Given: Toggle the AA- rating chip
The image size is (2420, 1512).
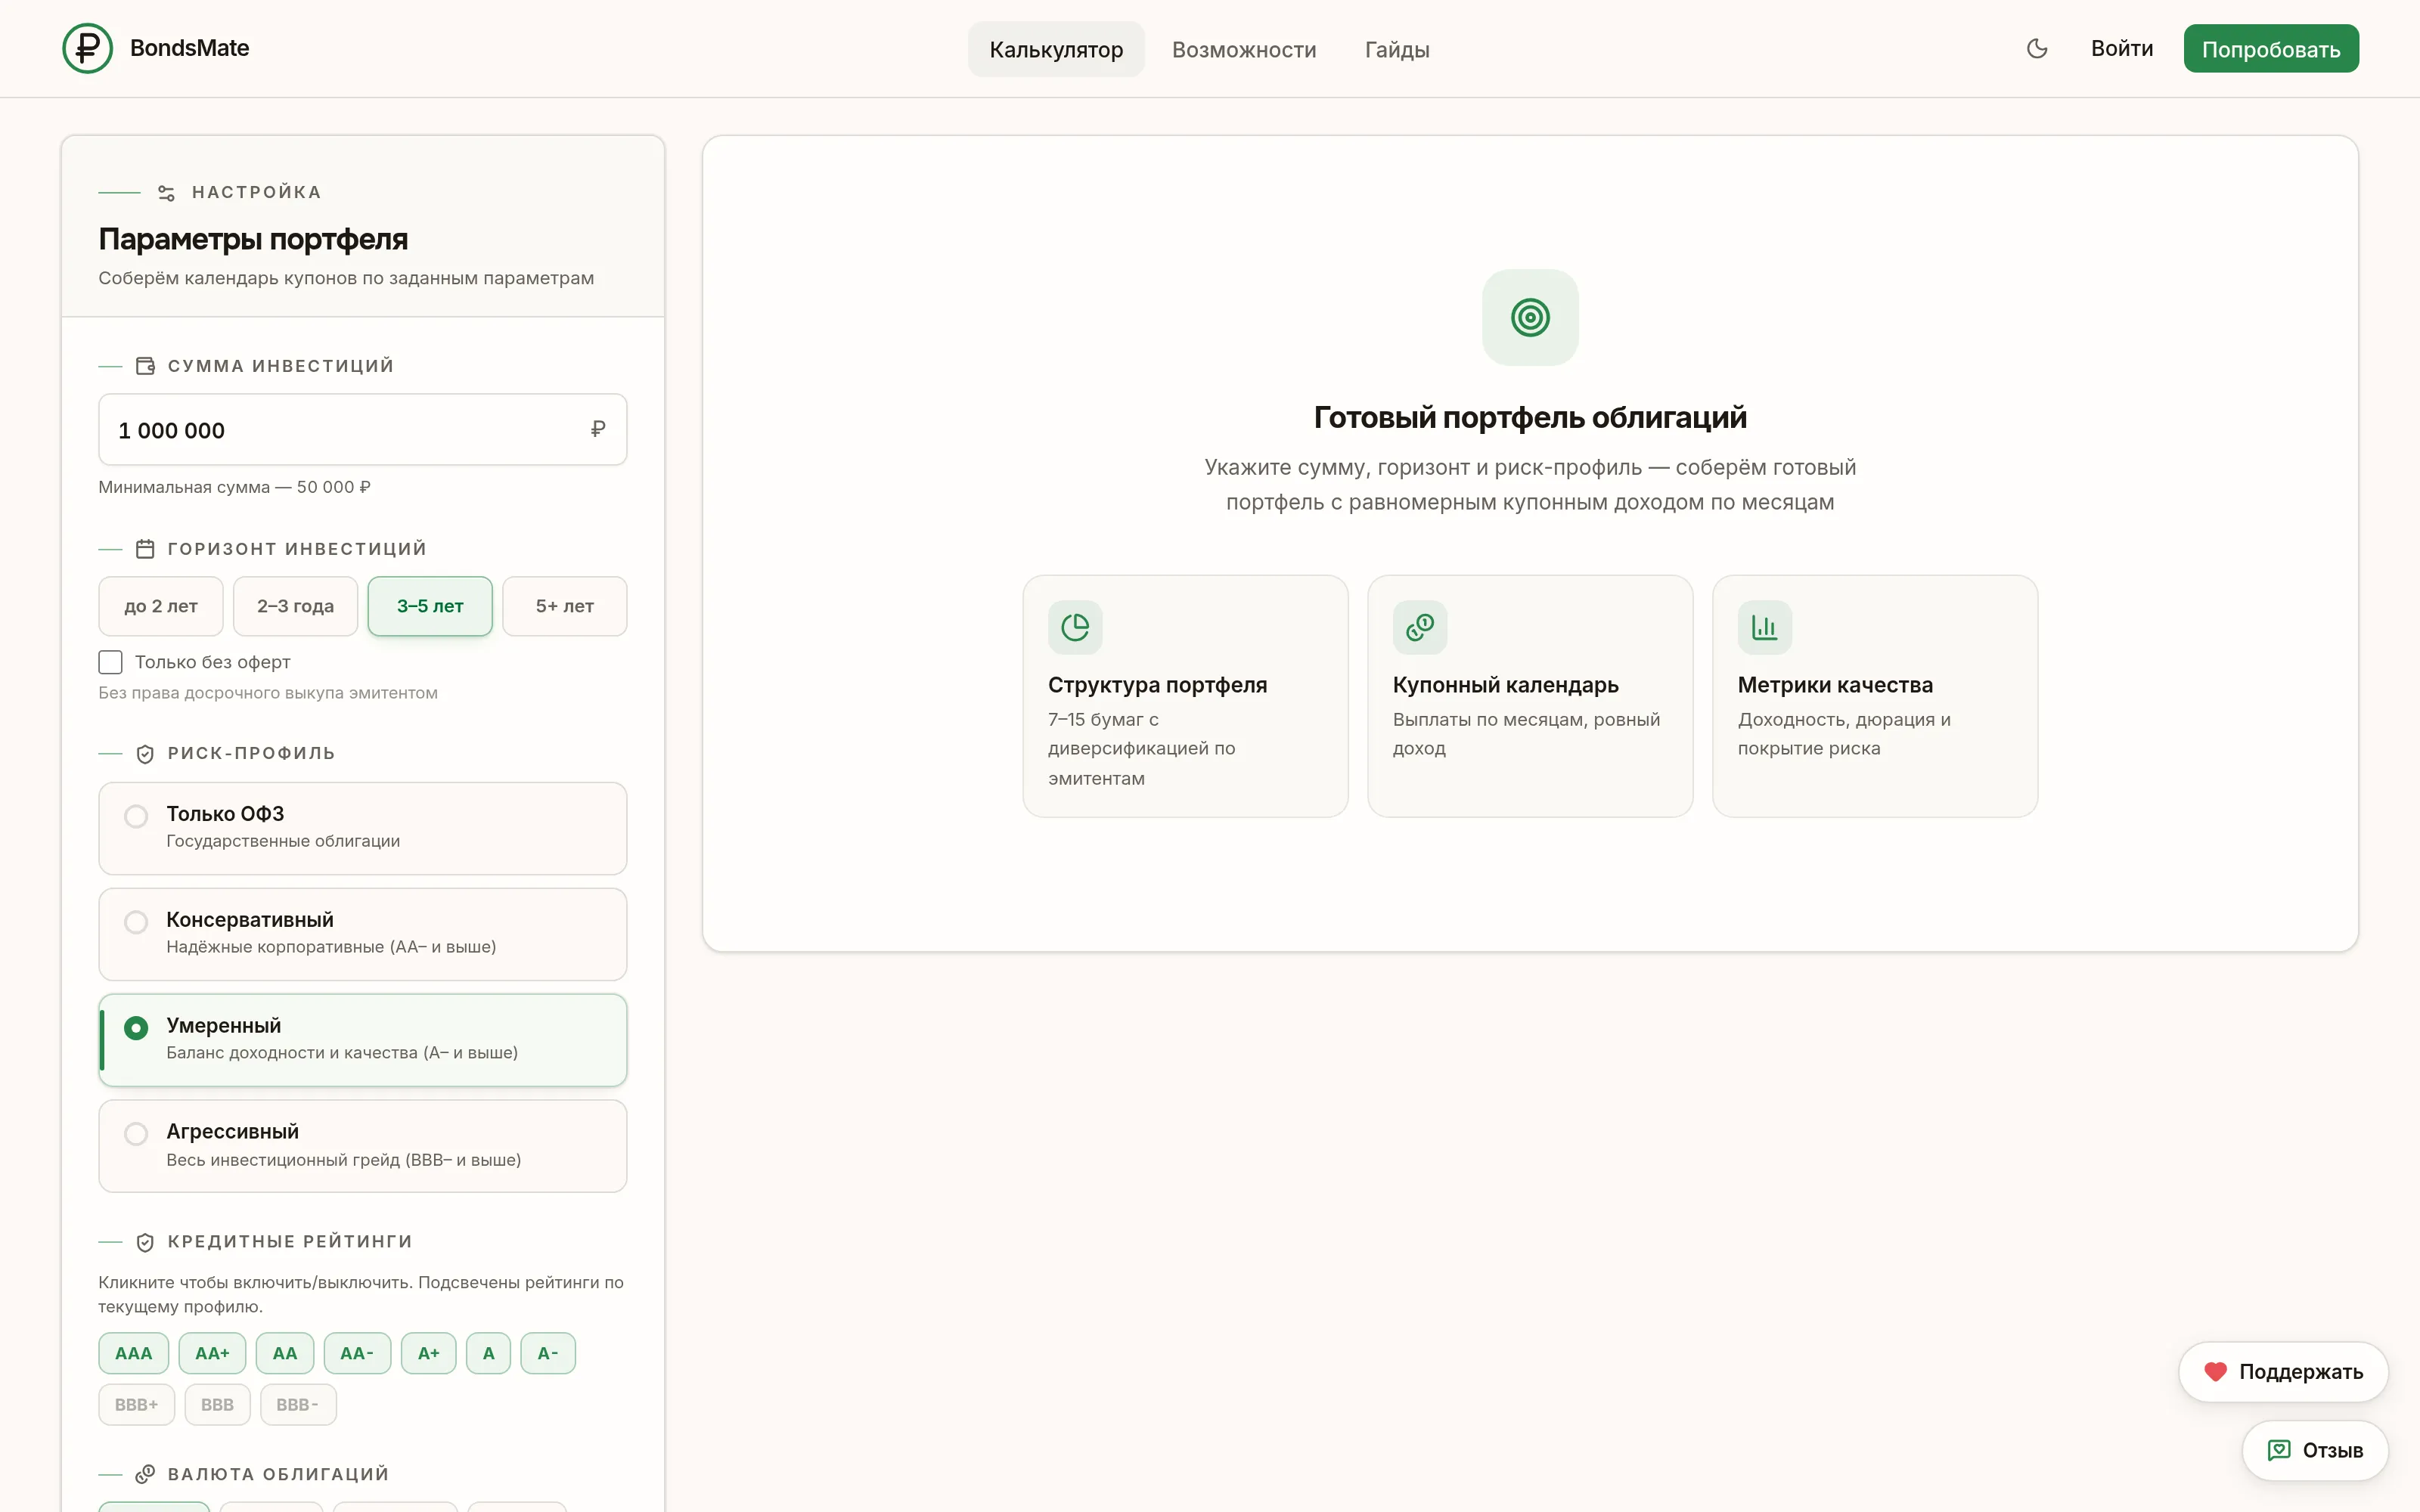Looking at the screenshot, I should coord(357,1353).
